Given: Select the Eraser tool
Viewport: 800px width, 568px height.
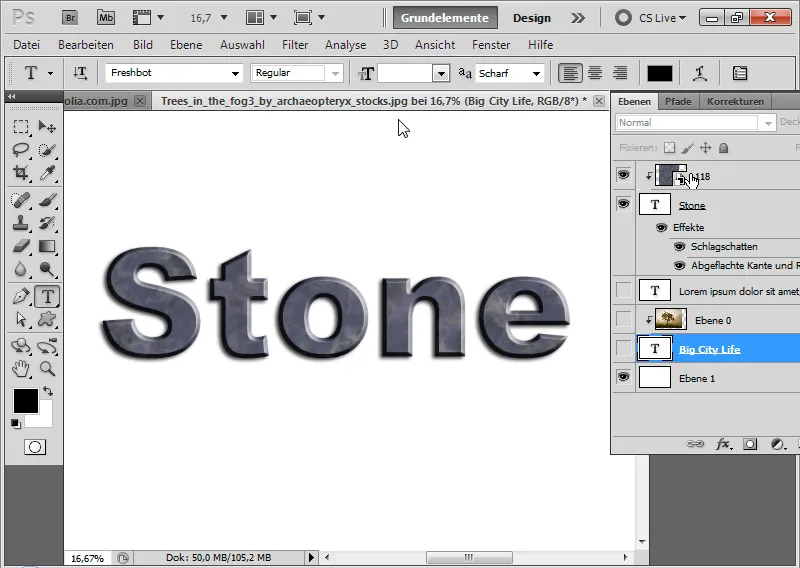Looking at the screenshot, I should point(21,246).
